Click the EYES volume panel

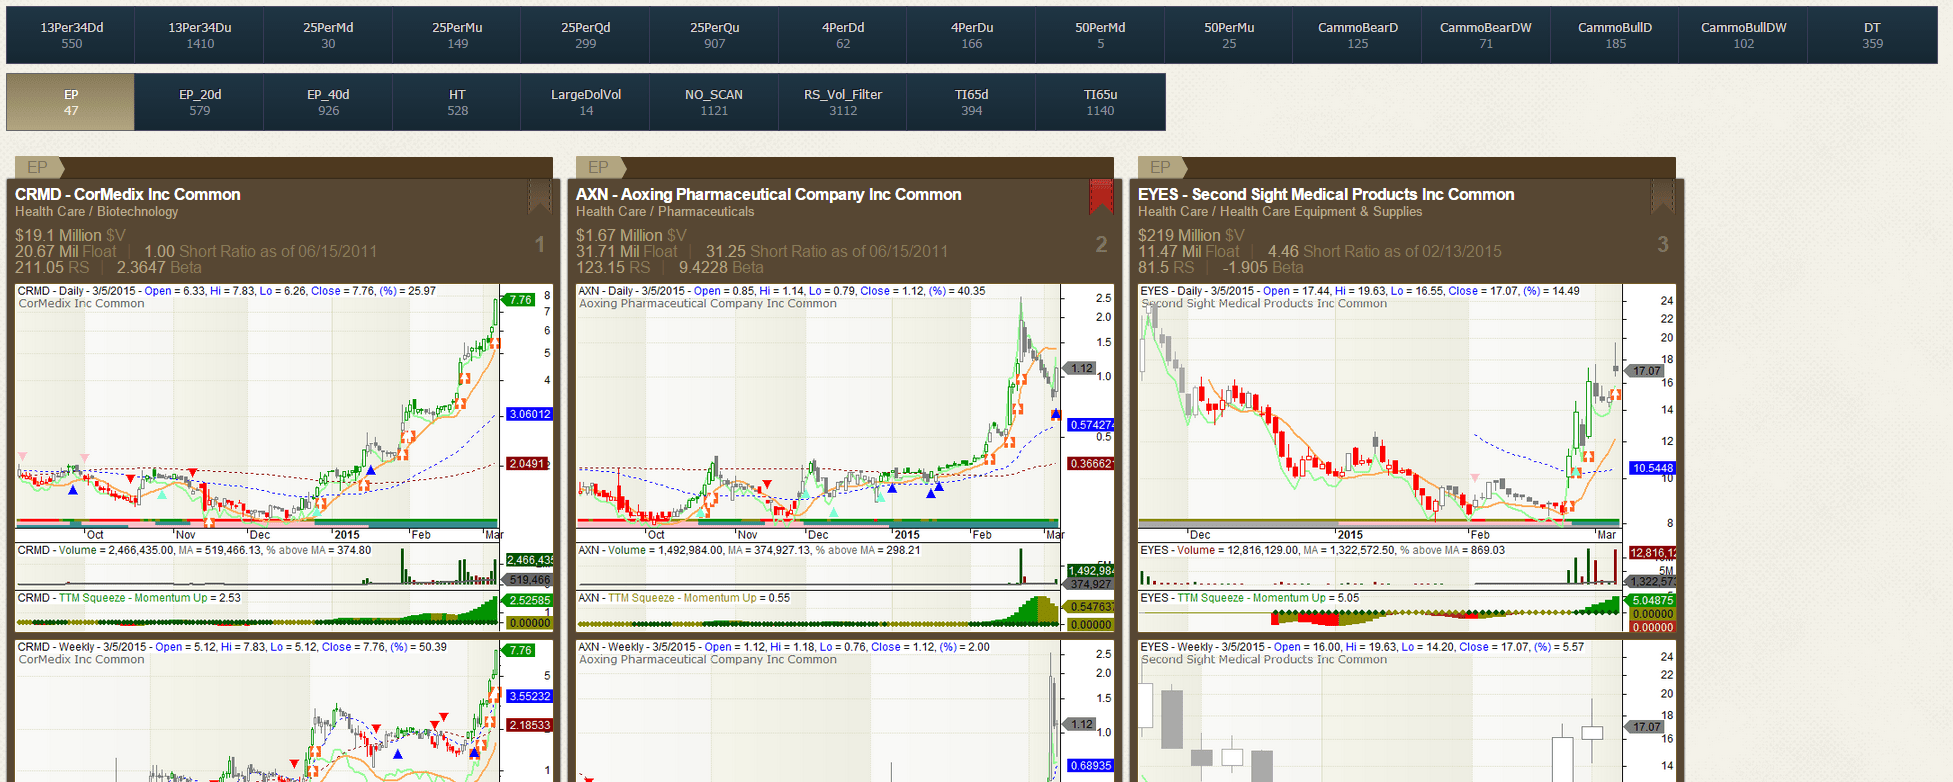1407,565
